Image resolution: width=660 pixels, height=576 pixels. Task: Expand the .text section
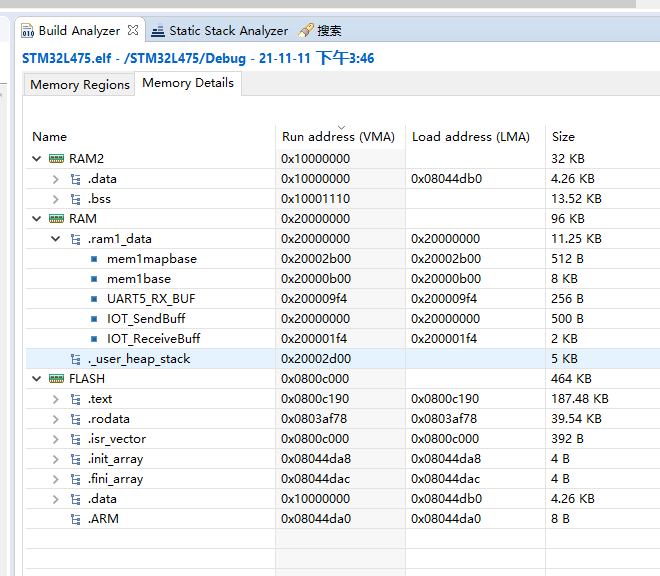56,399
